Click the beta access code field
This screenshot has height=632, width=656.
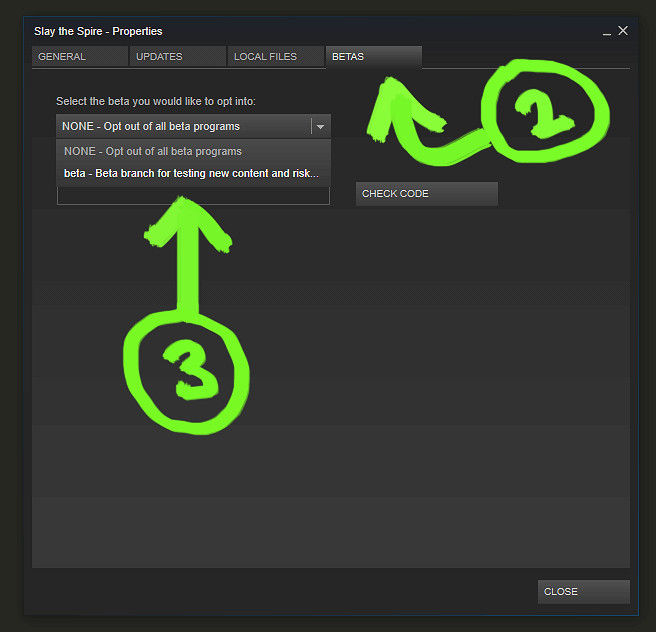[193, 196]
